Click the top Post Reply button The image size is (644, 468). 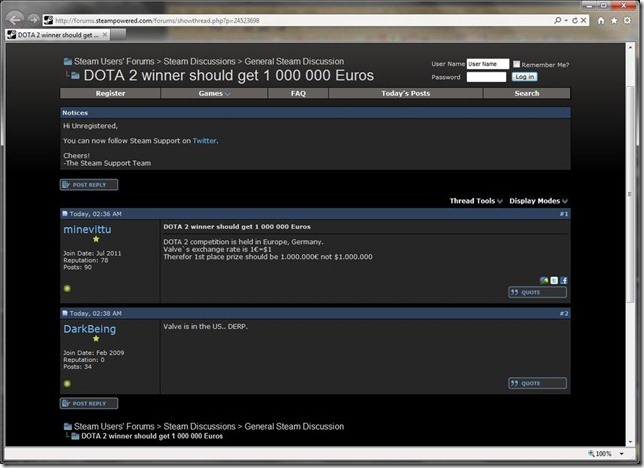click(89, 184)
